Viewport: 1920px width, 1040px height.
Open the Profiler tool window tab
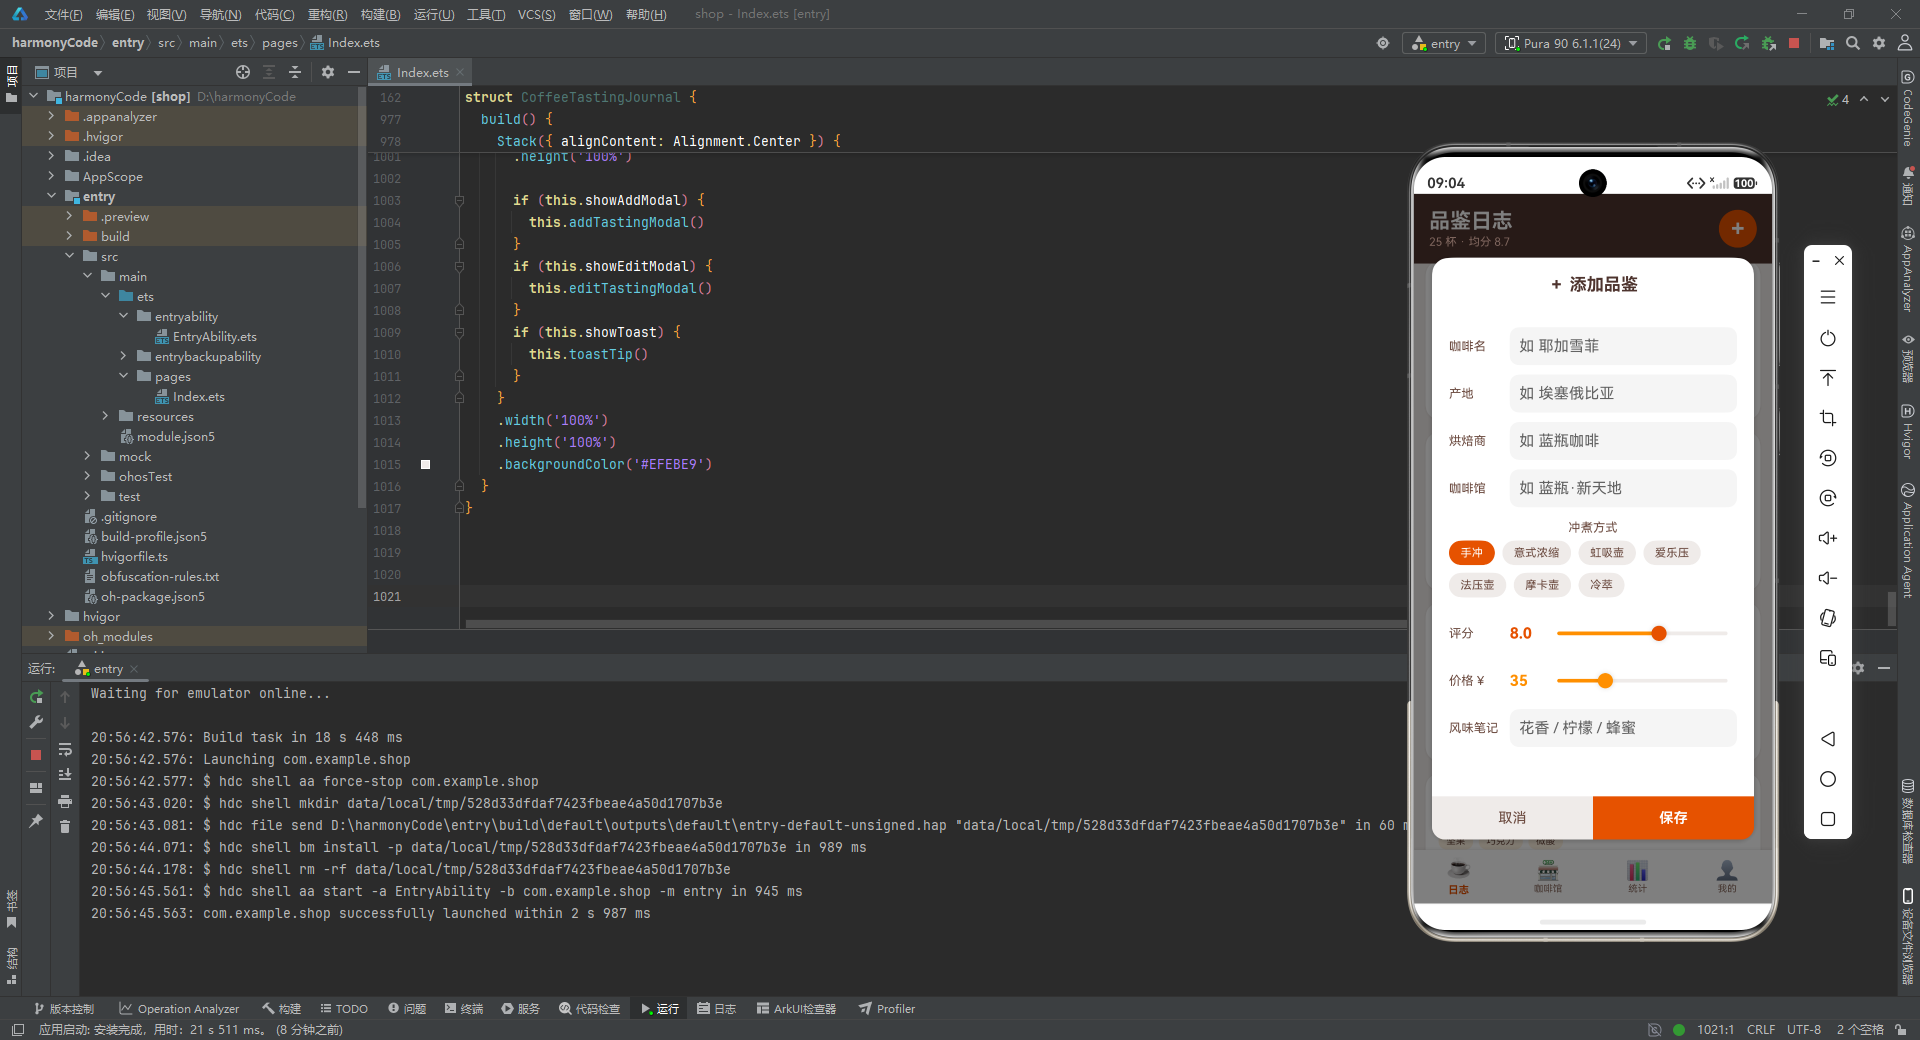[x=887, y=1008]
